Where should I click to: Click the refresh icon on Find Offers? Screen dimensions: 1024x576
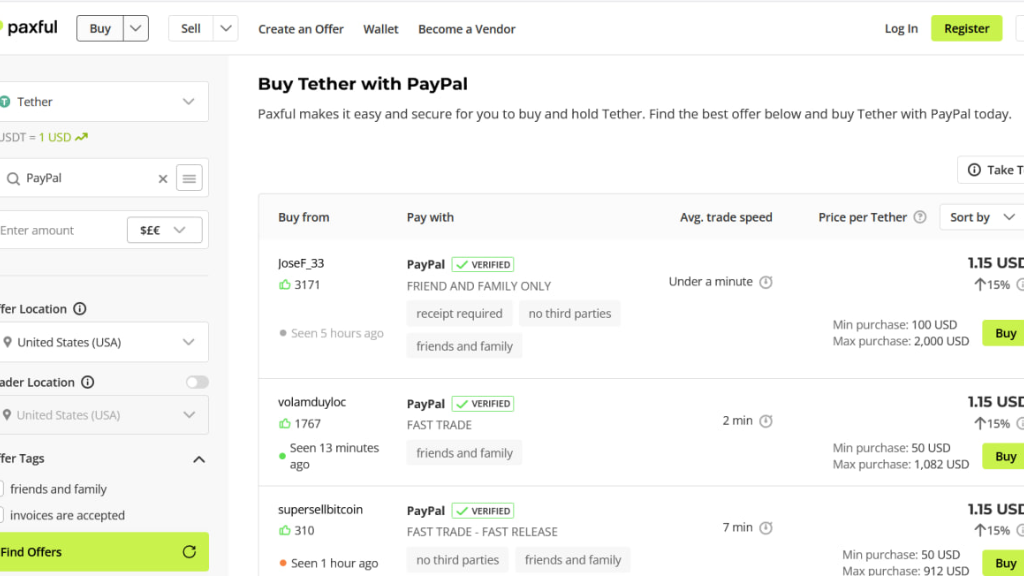[x=189, y=552]
